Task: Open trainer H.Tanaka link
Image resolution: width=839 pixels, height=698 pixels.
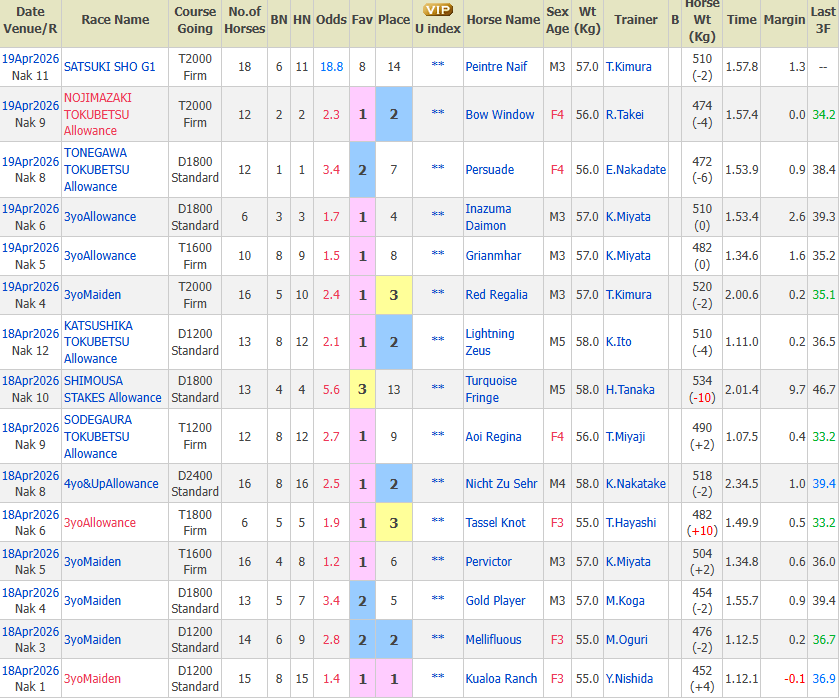Action: (x=630, y=390)
